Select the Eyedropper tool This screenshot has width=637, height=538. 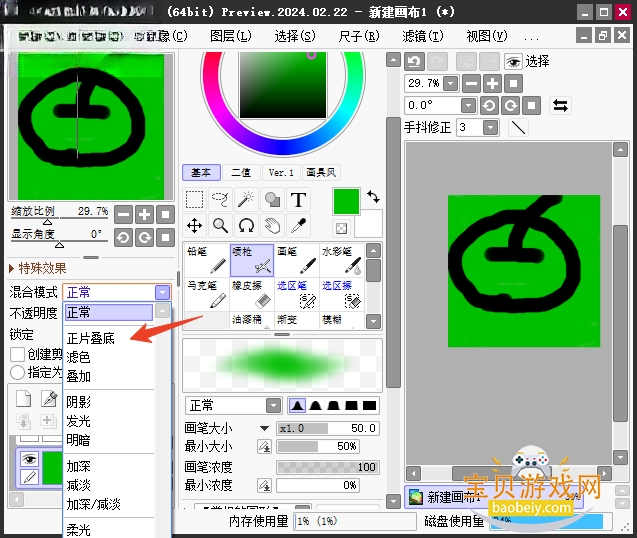tap(298, 226)
